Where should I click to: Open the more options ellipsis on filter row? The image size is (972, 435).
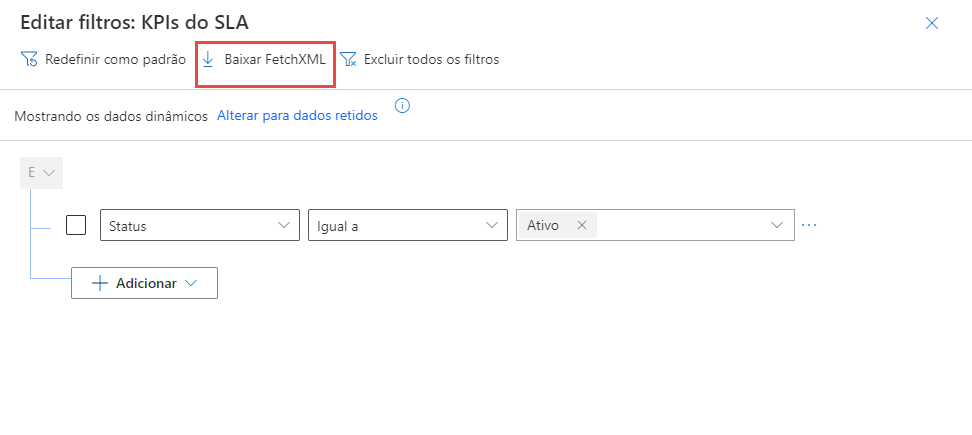tap(809, 226)
